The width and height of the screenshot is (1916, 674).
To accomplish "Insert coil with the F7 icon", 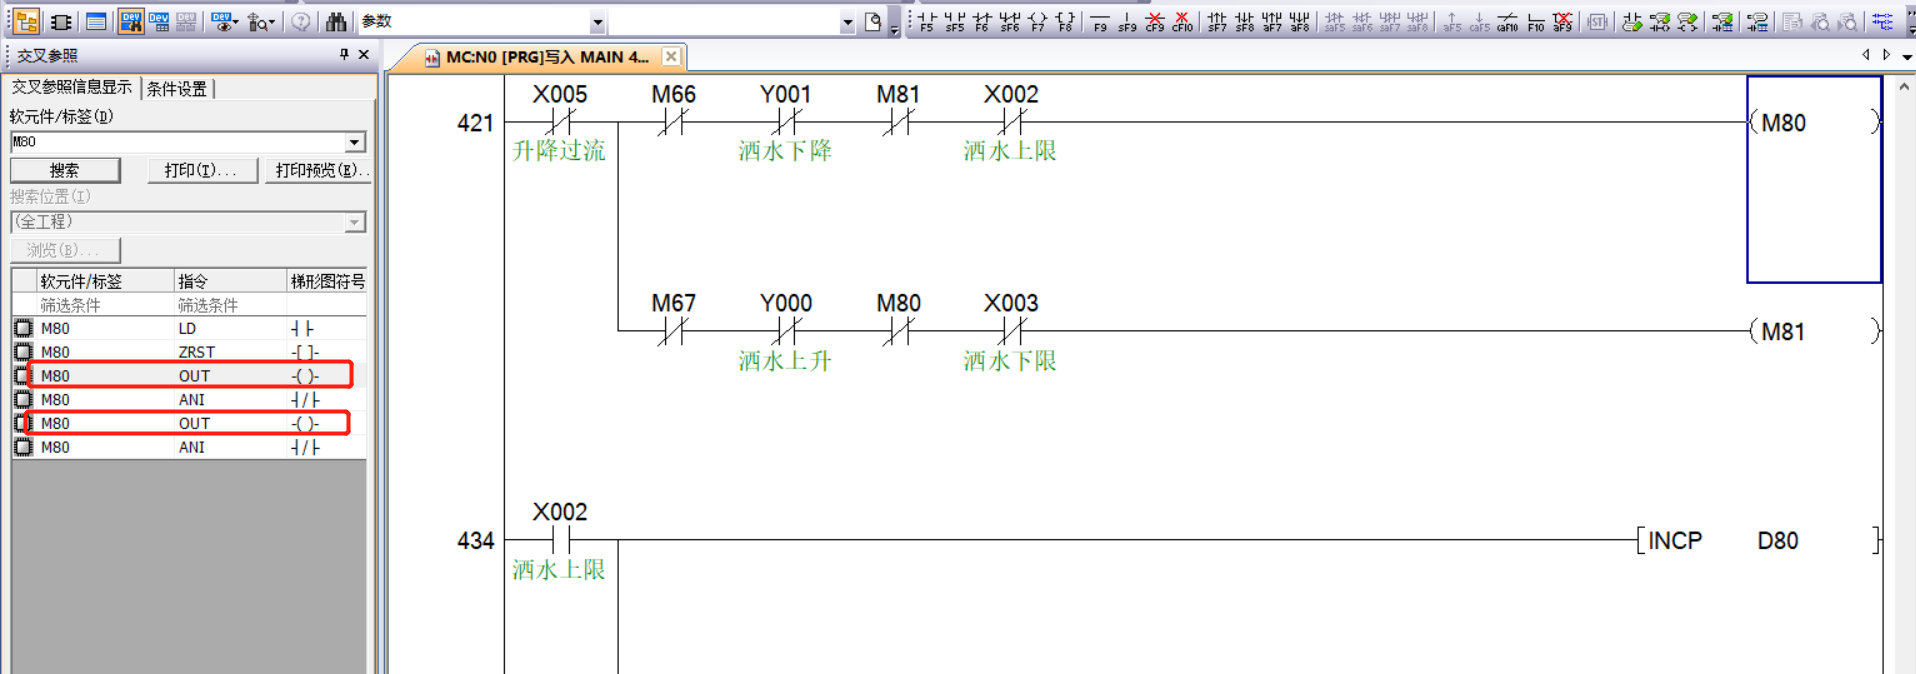I will pos(1037,21).
